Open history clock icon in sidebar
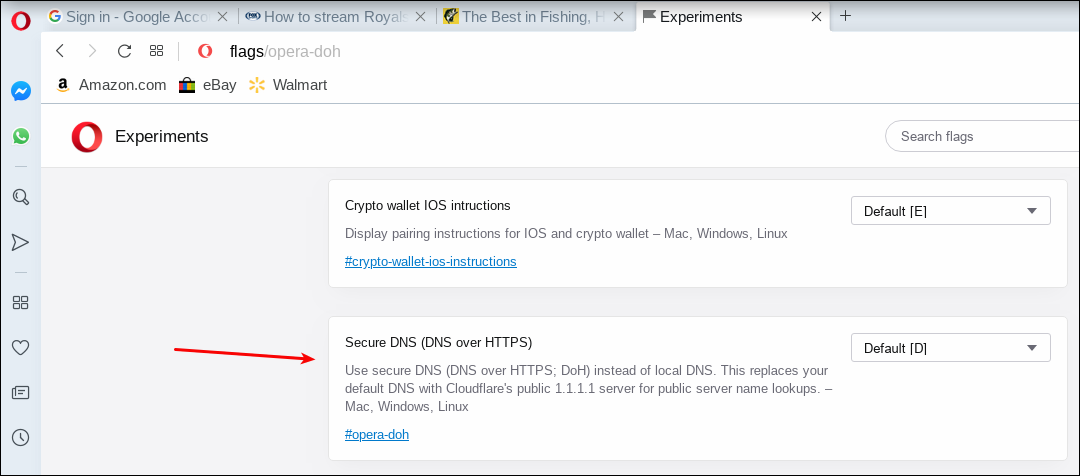This screenshot has width=1080, height=476. click(x=21, y=437)
